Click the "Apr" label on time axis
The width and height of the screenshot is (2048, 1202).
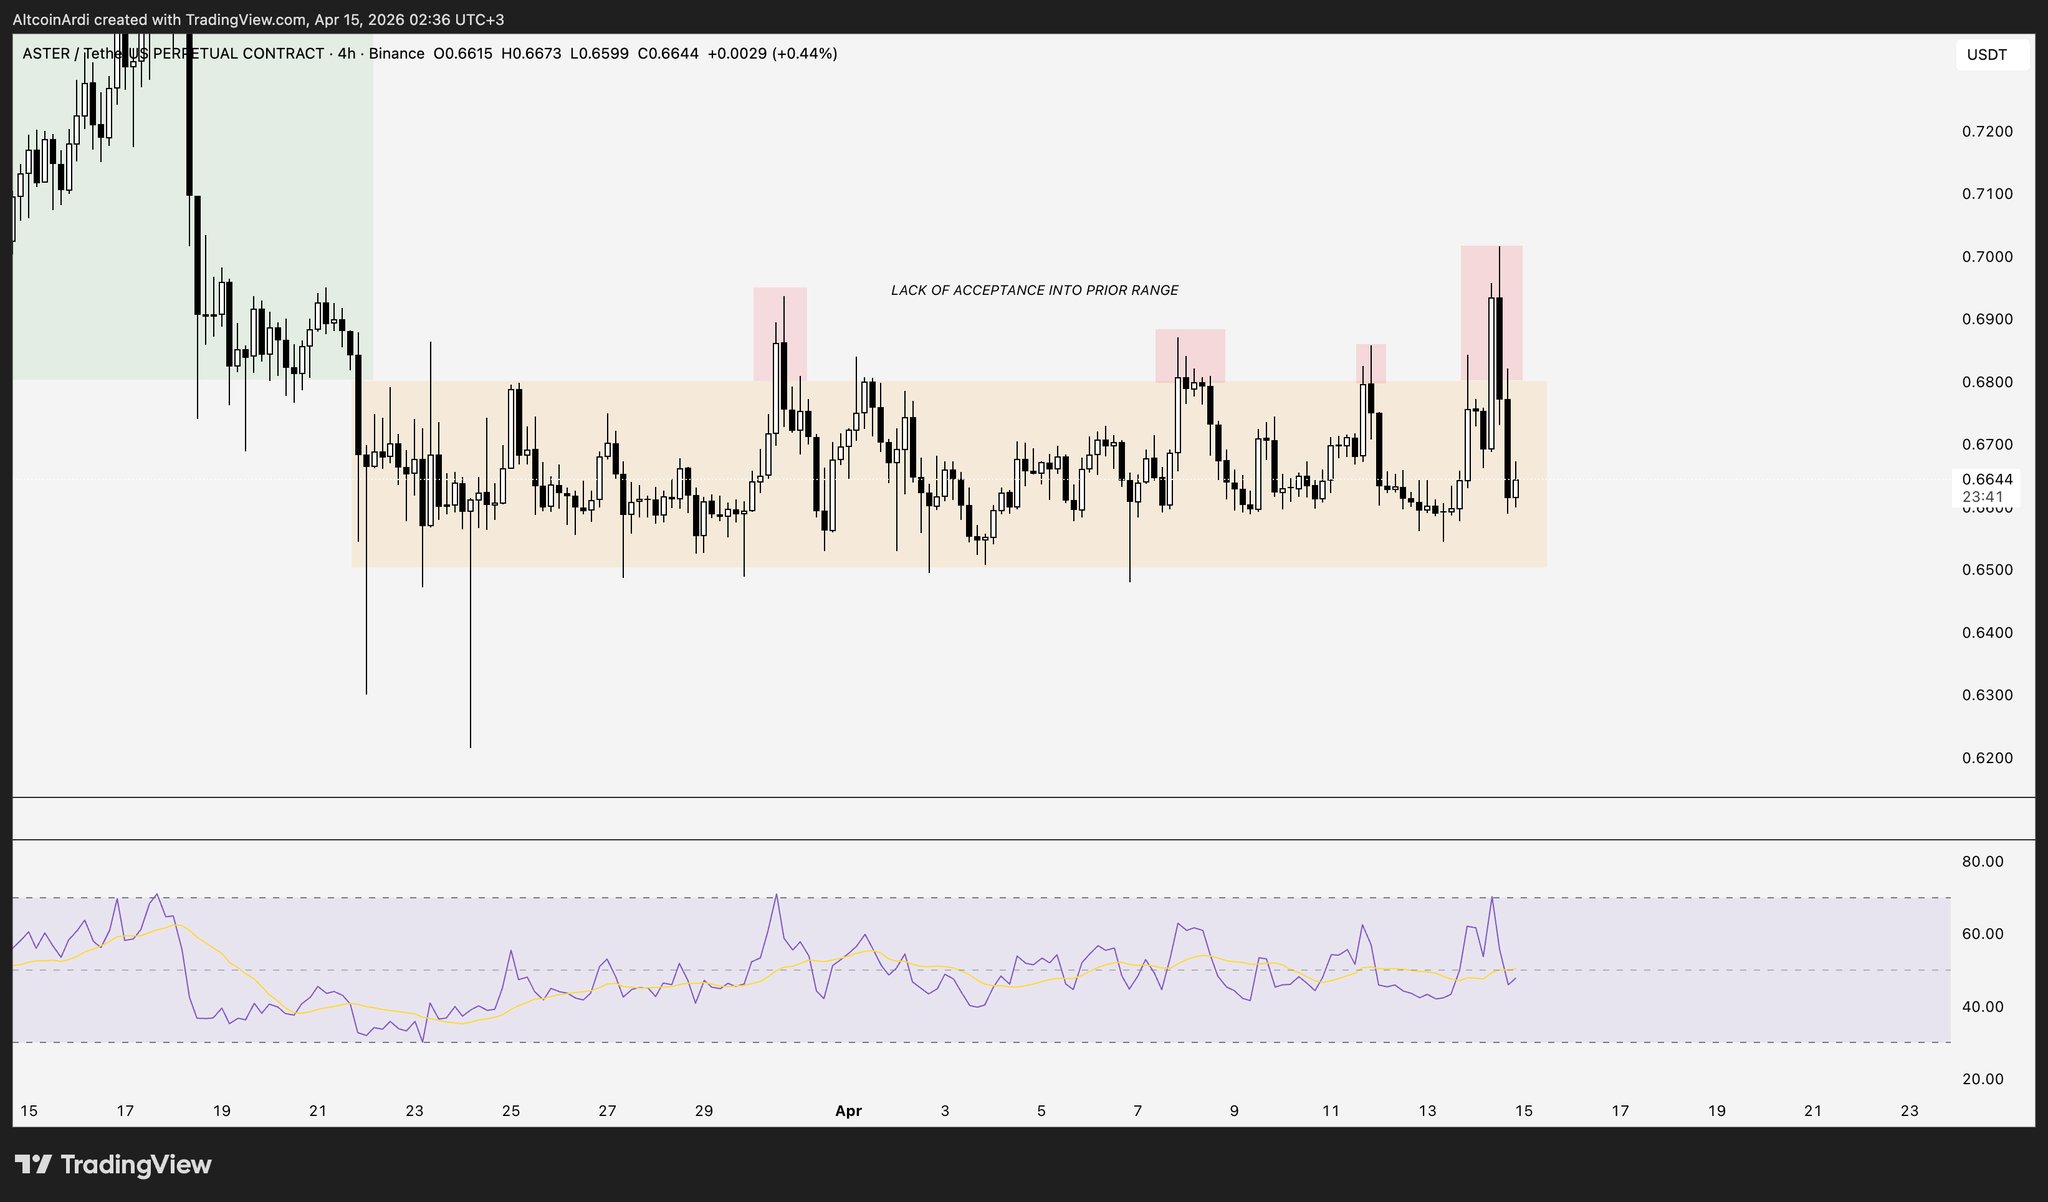[x=848, y=1111]
